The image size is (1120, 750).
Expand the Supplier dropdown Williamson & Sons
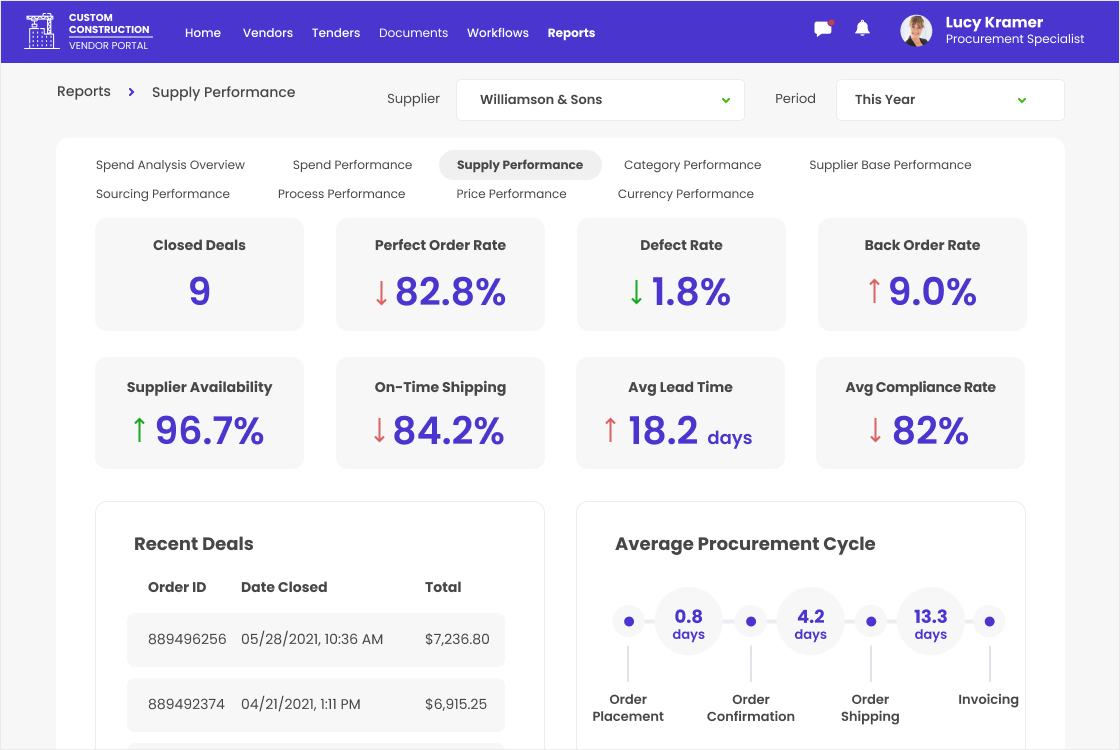tap(600, 100)
